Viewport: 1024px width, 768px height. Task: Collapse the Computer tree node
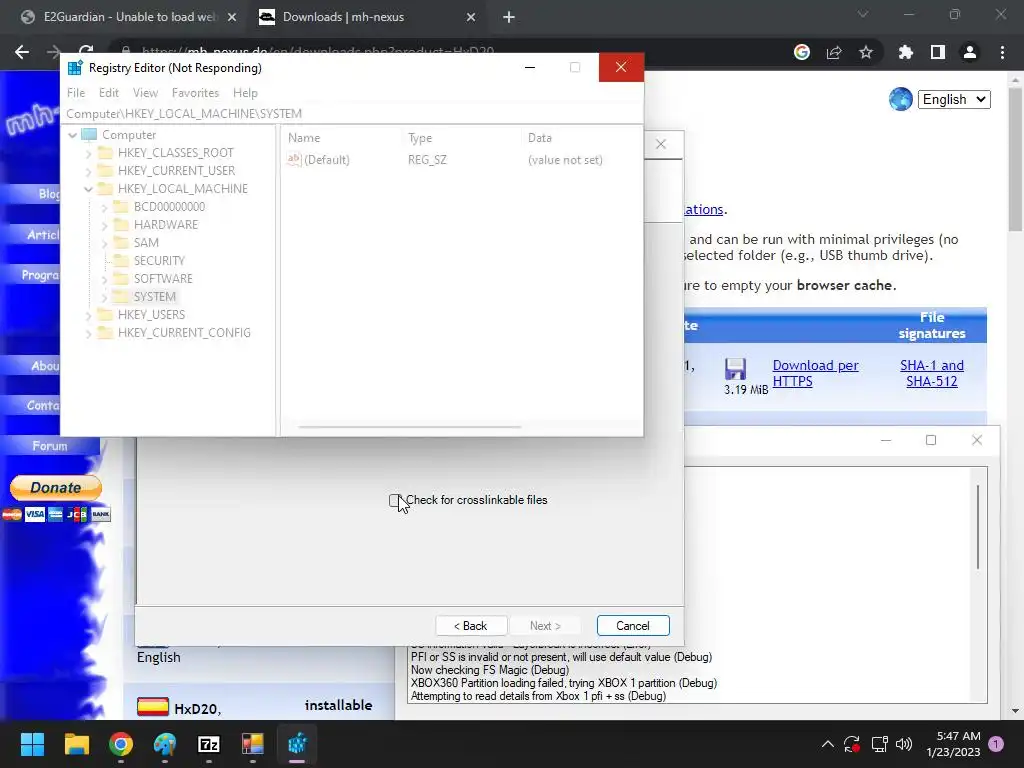click(72, 135)
